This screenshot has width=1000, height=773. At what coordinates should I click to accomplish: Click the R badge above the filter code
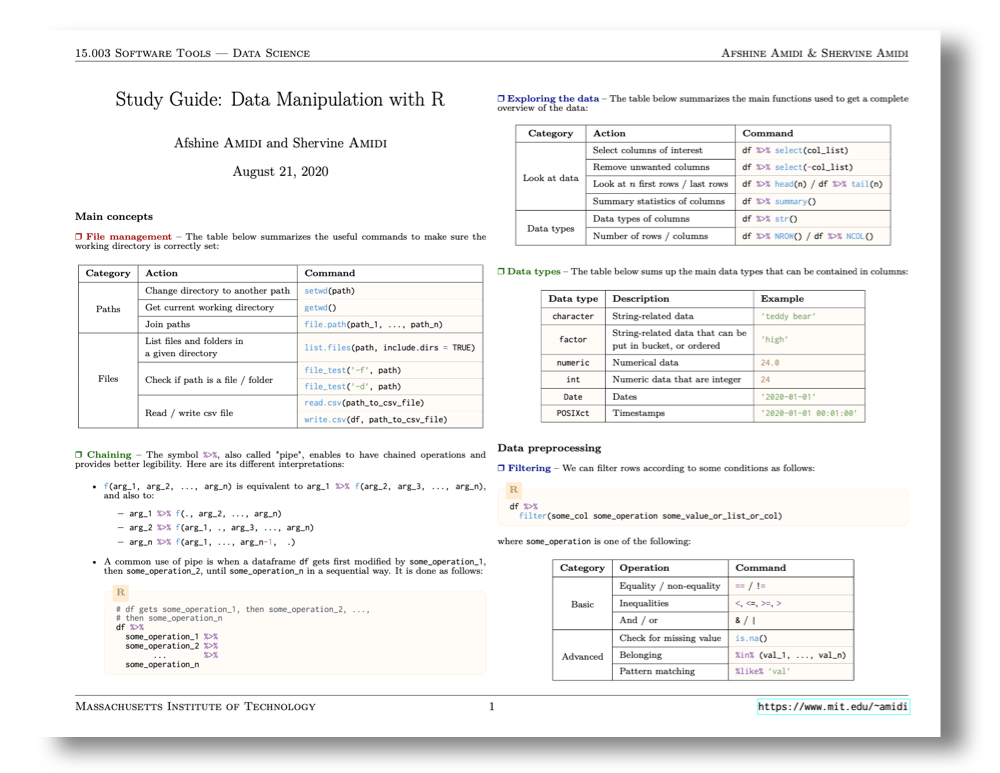514,490
